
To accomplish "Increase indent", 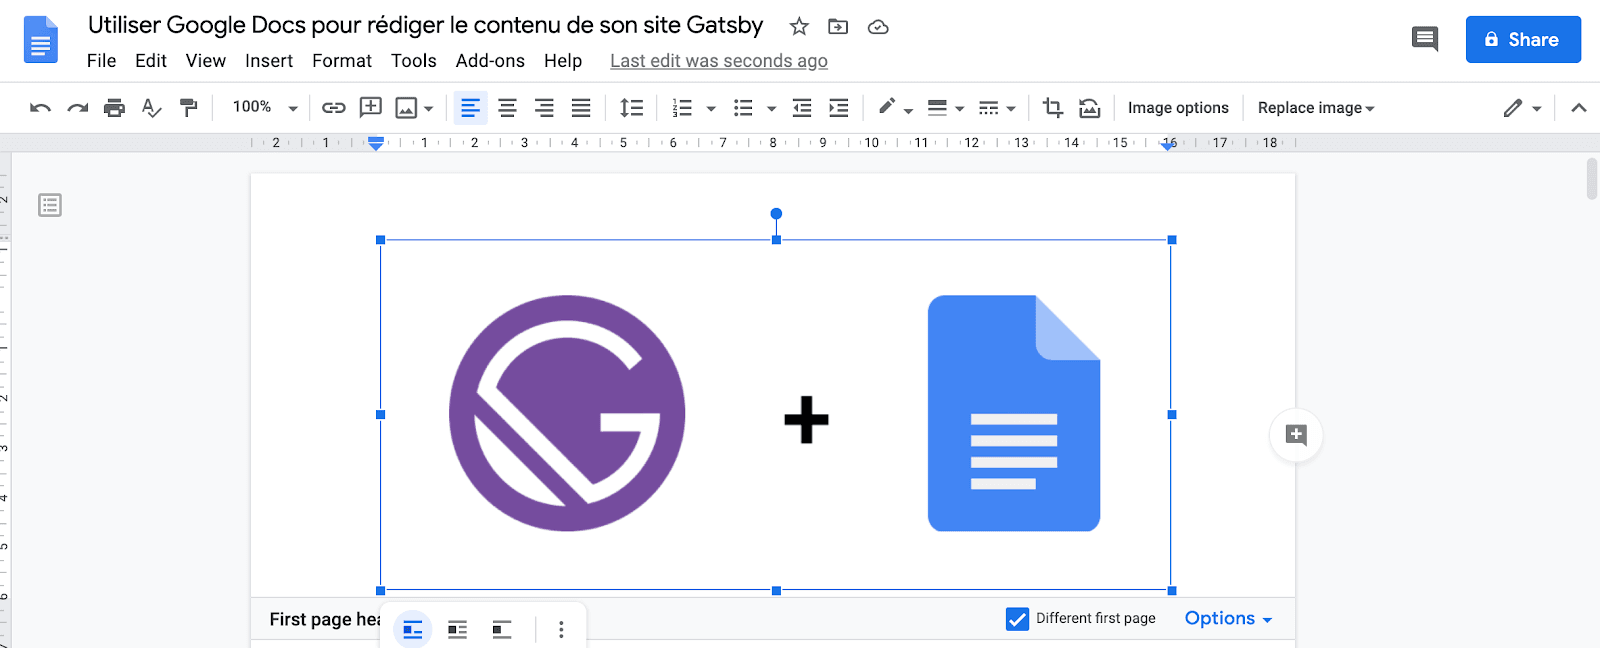I will (839, 108).
